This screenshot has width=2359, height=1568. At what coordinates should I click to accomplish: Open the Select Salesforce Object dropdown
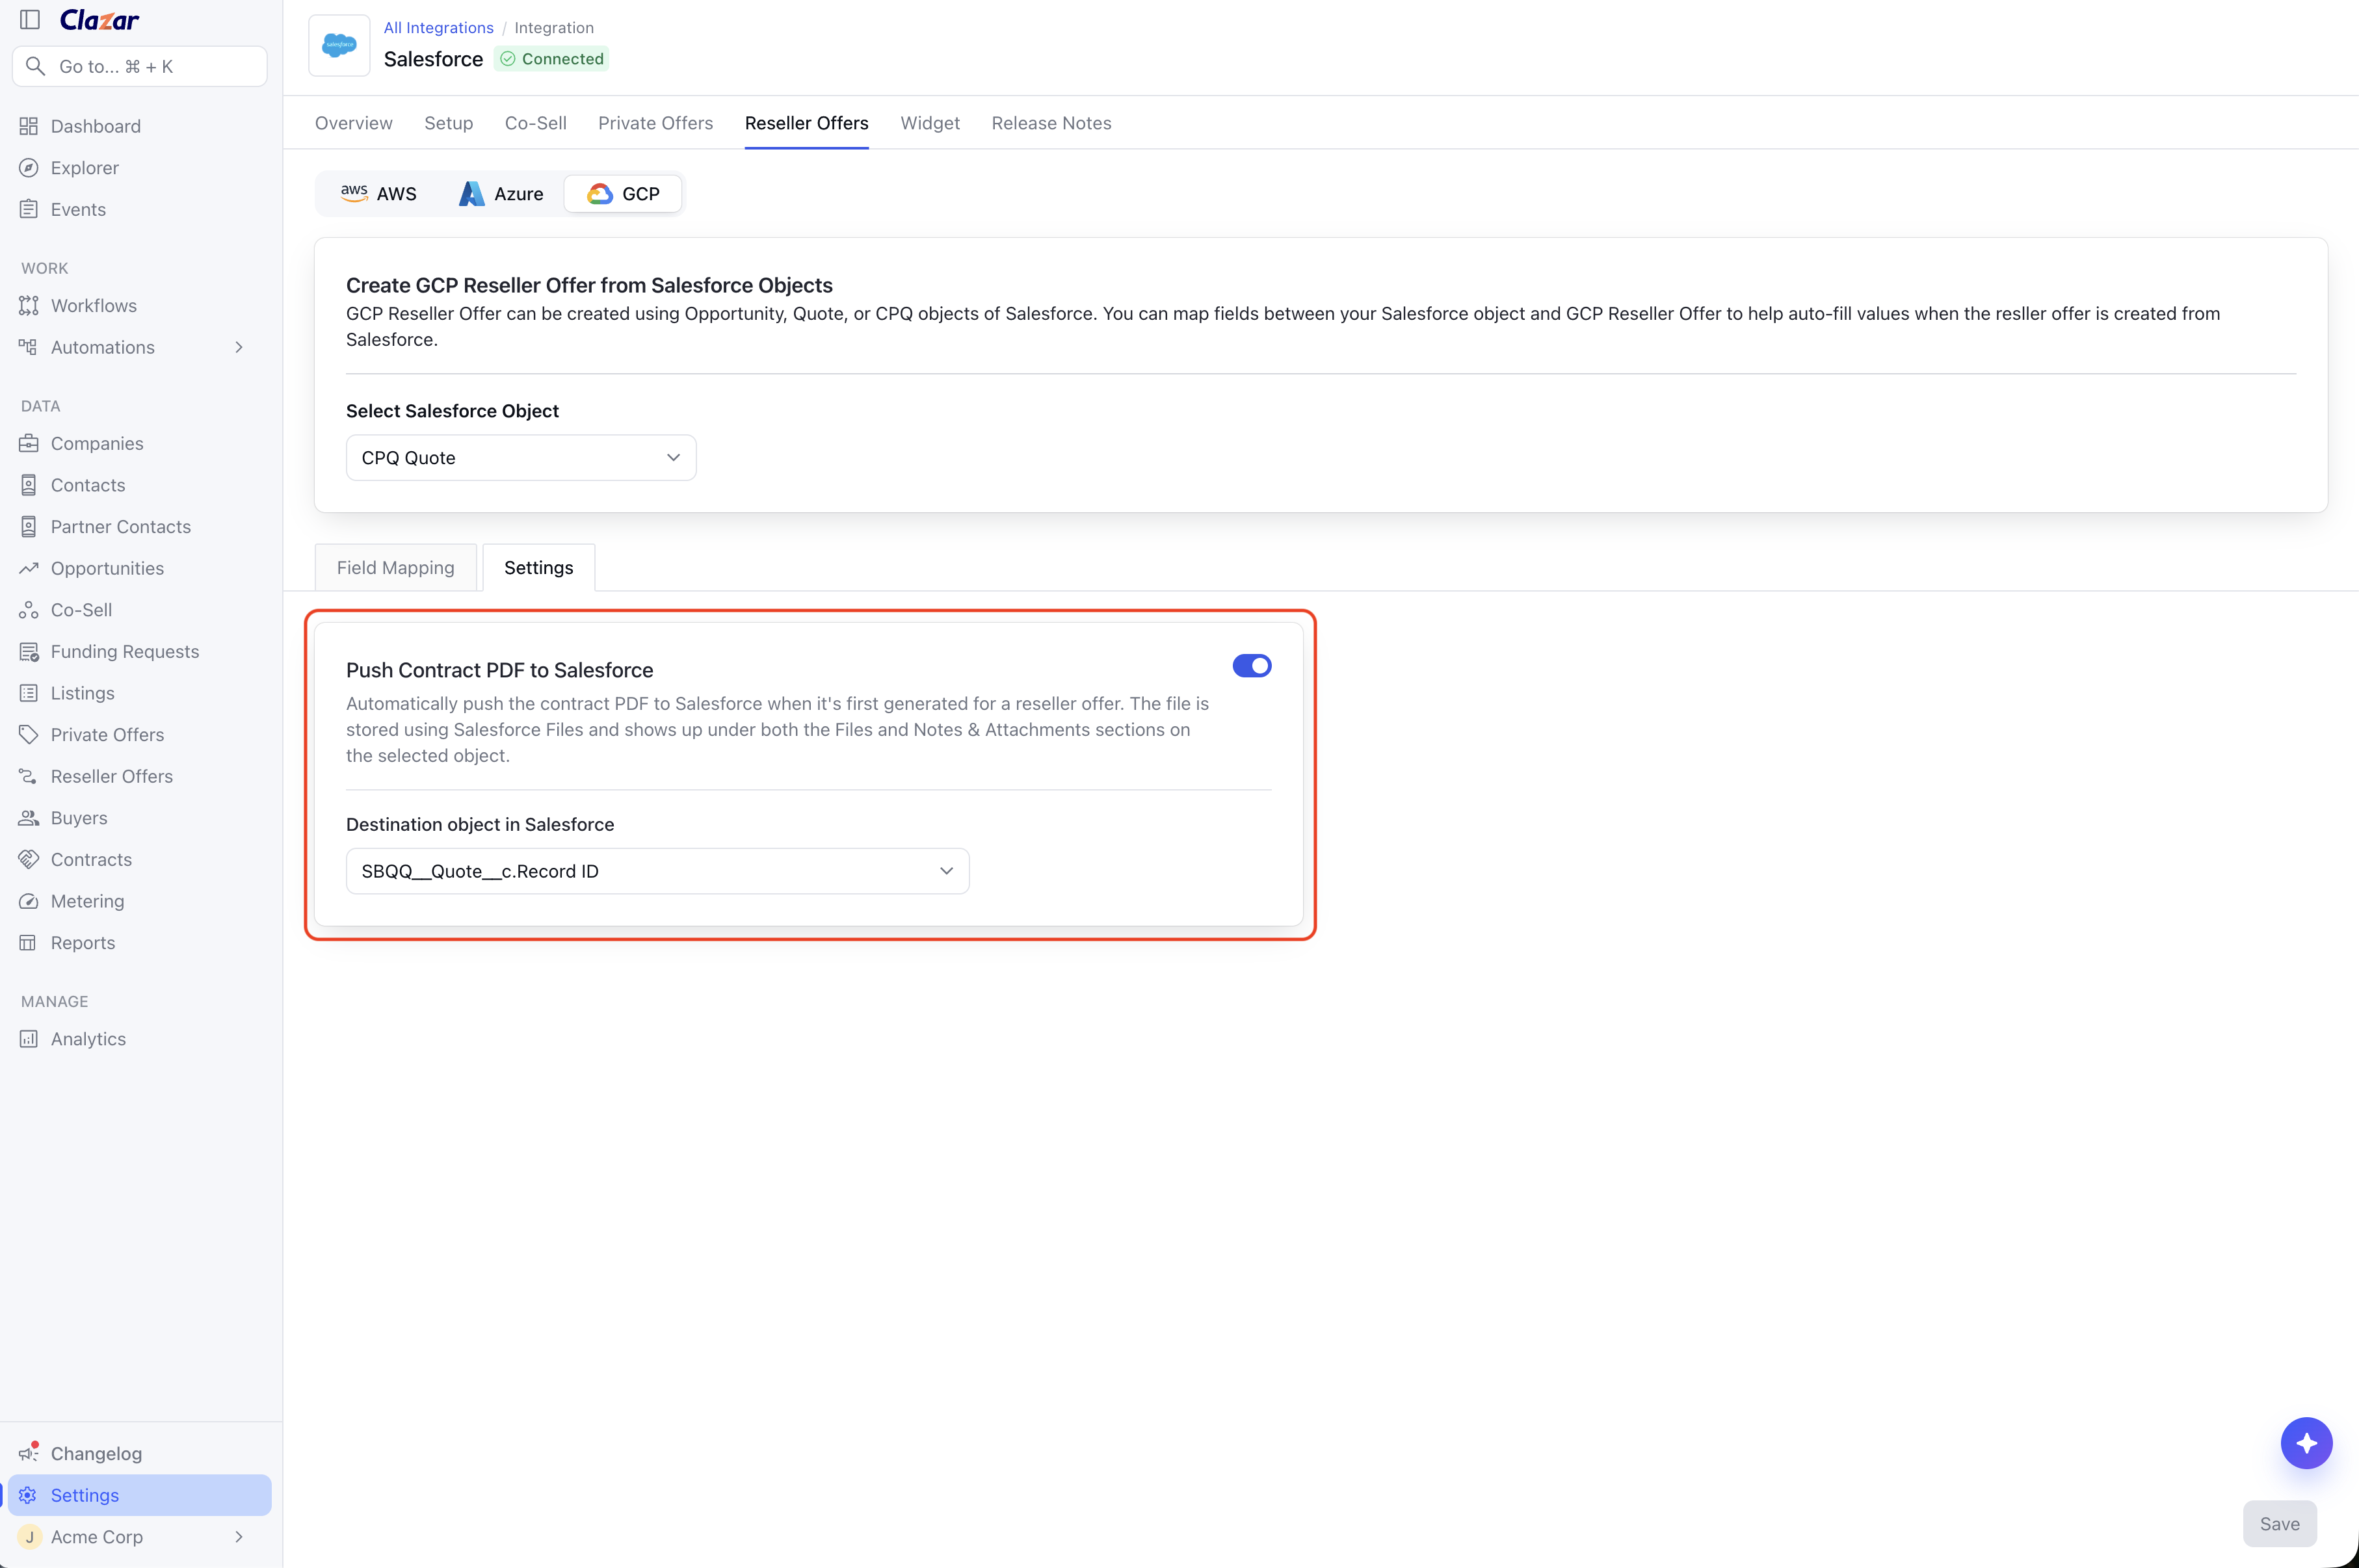pyautogui.click(x=521, y=458)
